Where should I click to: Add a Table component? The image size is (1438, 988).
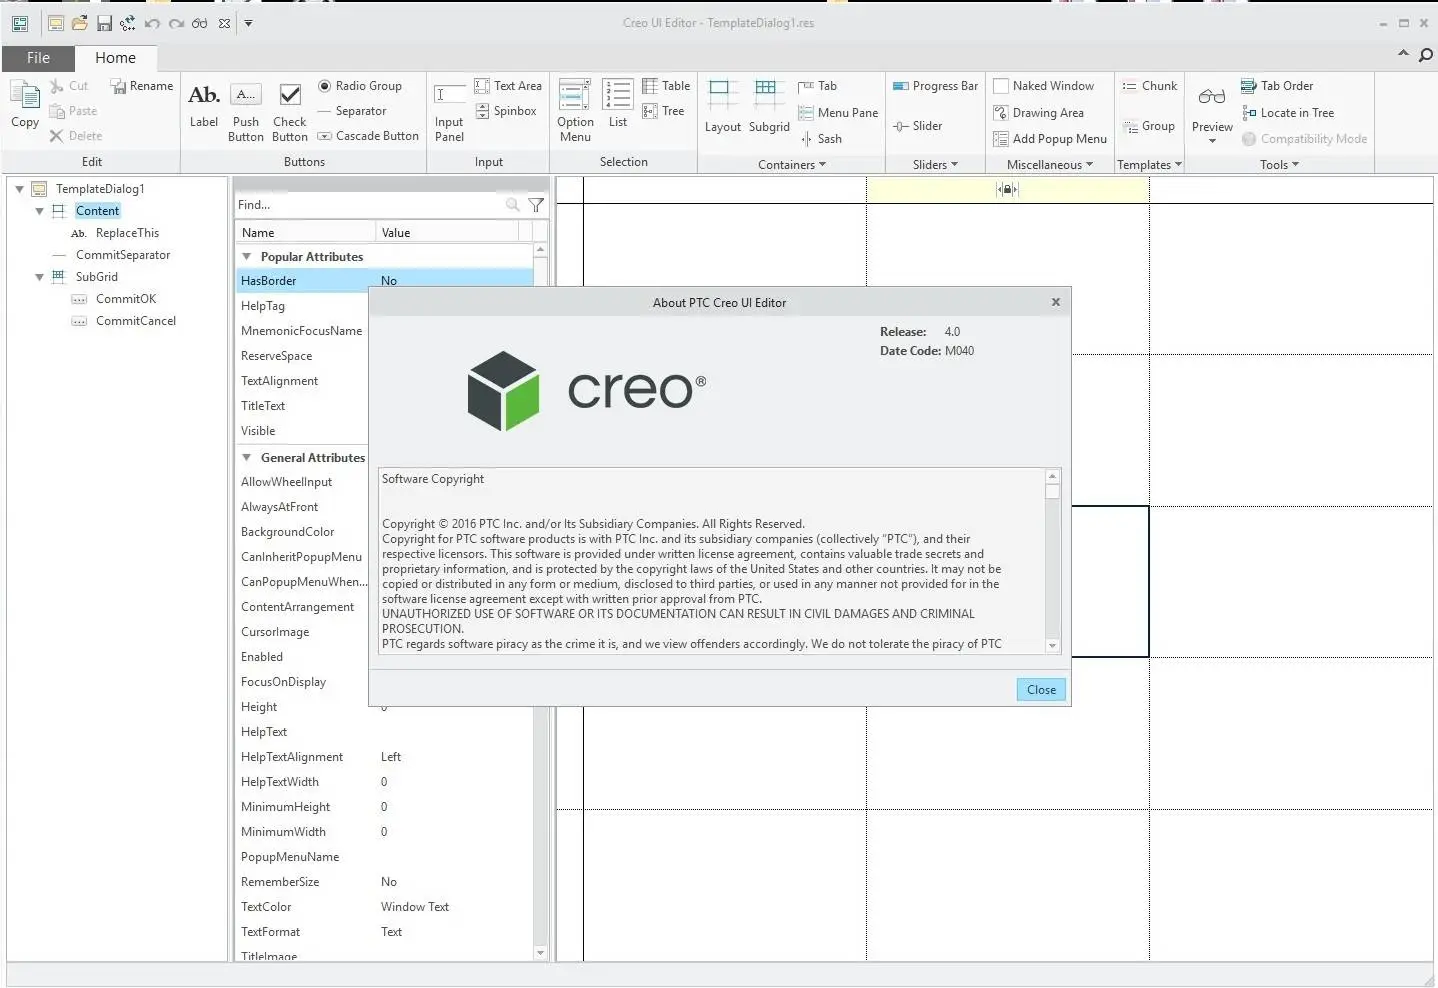click(x=666, y=86)
